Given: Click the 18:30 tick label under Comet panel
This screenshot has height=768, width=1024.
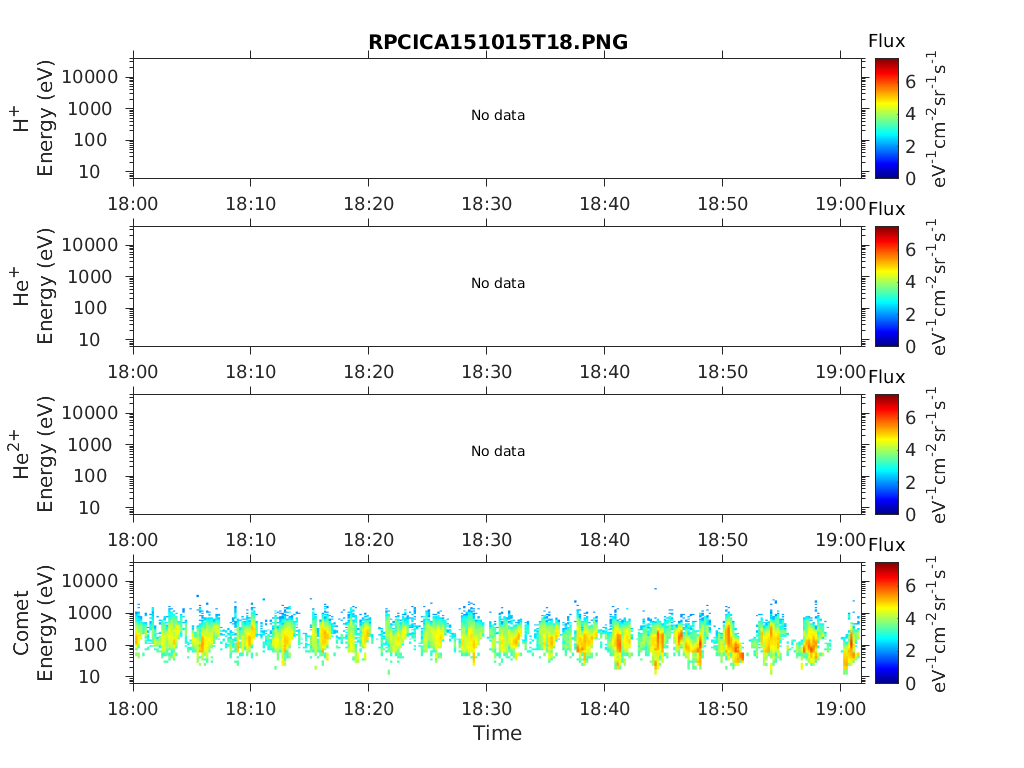Looking at the screenshot, I should (487, 709).
